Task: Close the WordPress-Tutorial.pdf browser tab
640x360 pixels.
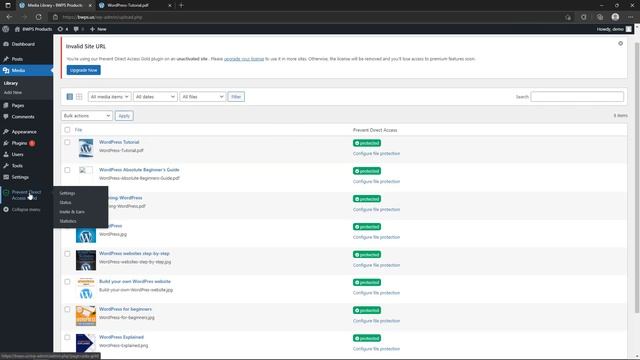Action: point(170,5)
